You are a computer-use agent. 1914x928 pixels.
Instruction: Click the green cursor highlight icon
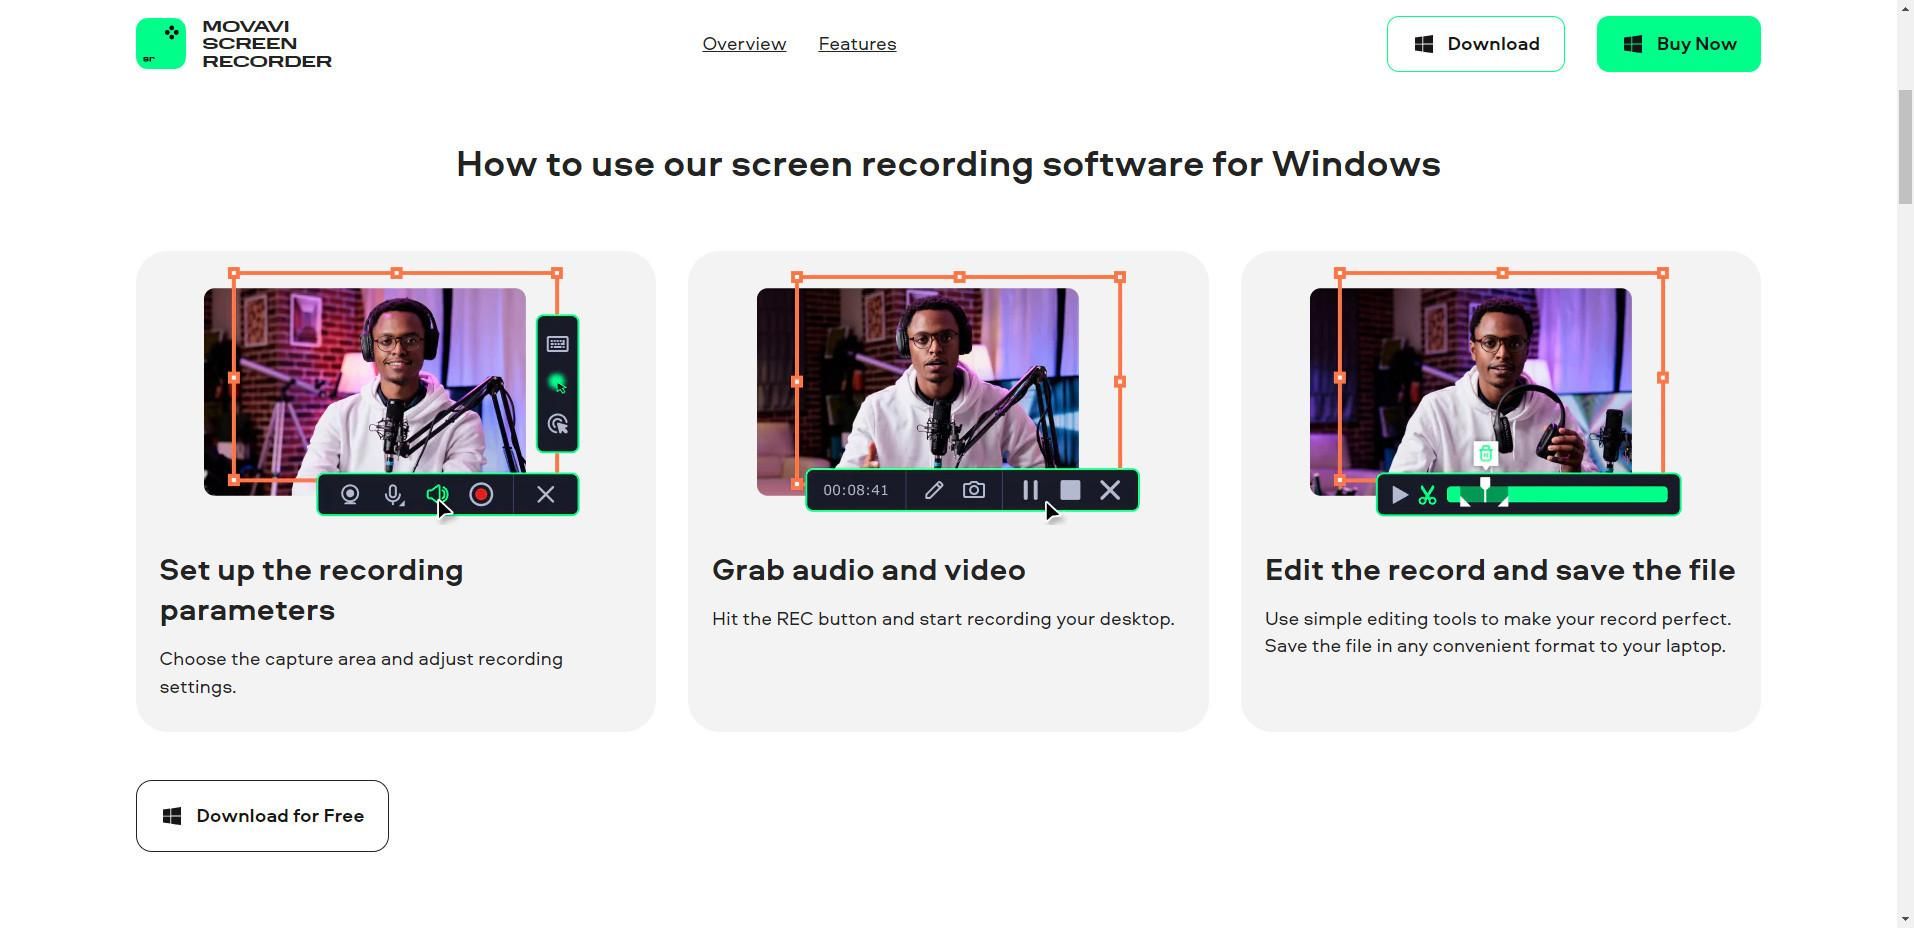(558, 384)
